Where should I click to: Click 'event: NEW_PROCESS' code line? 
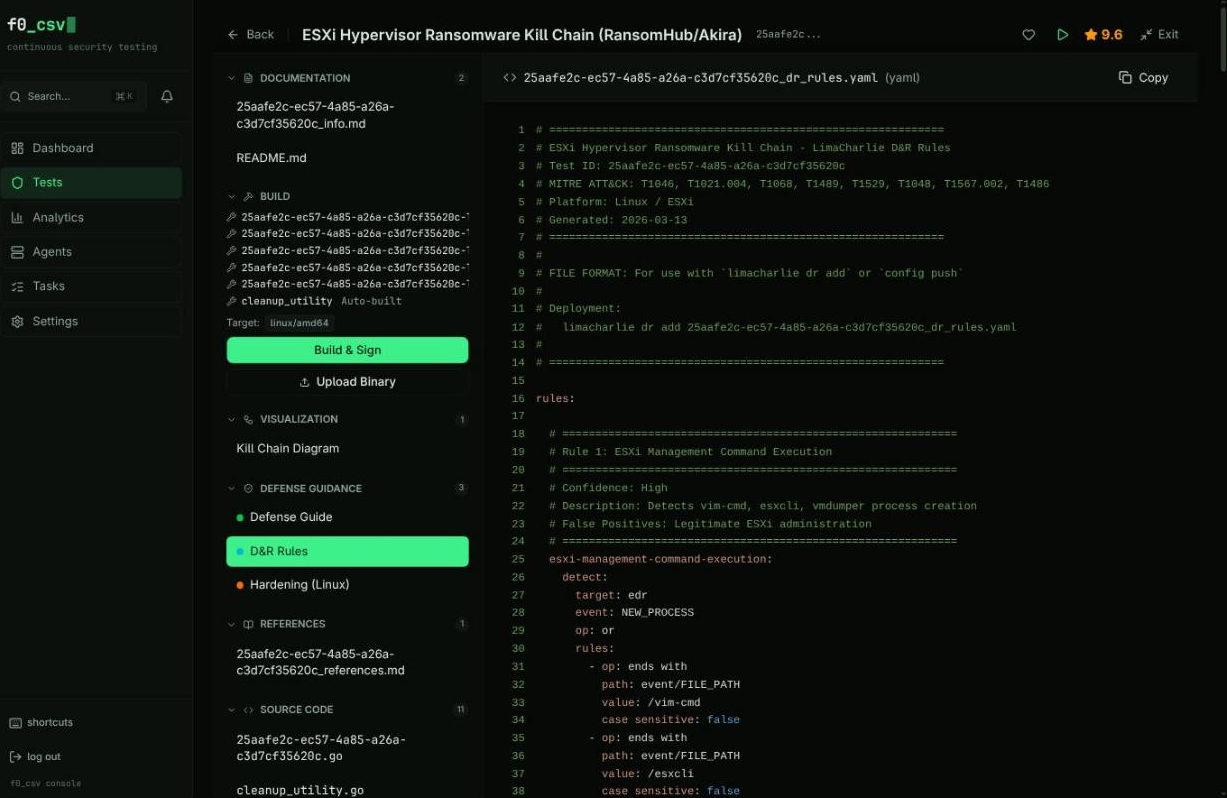634,612
